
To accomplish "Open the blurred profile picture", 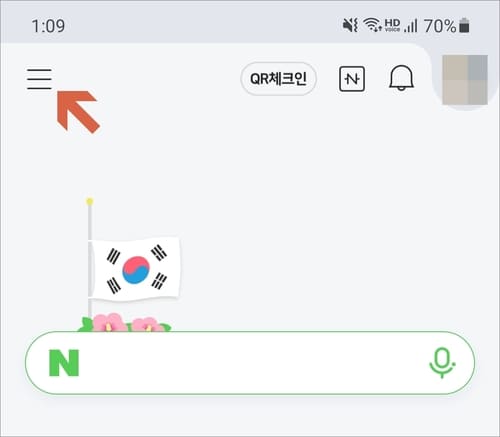I will click(465, 80).
